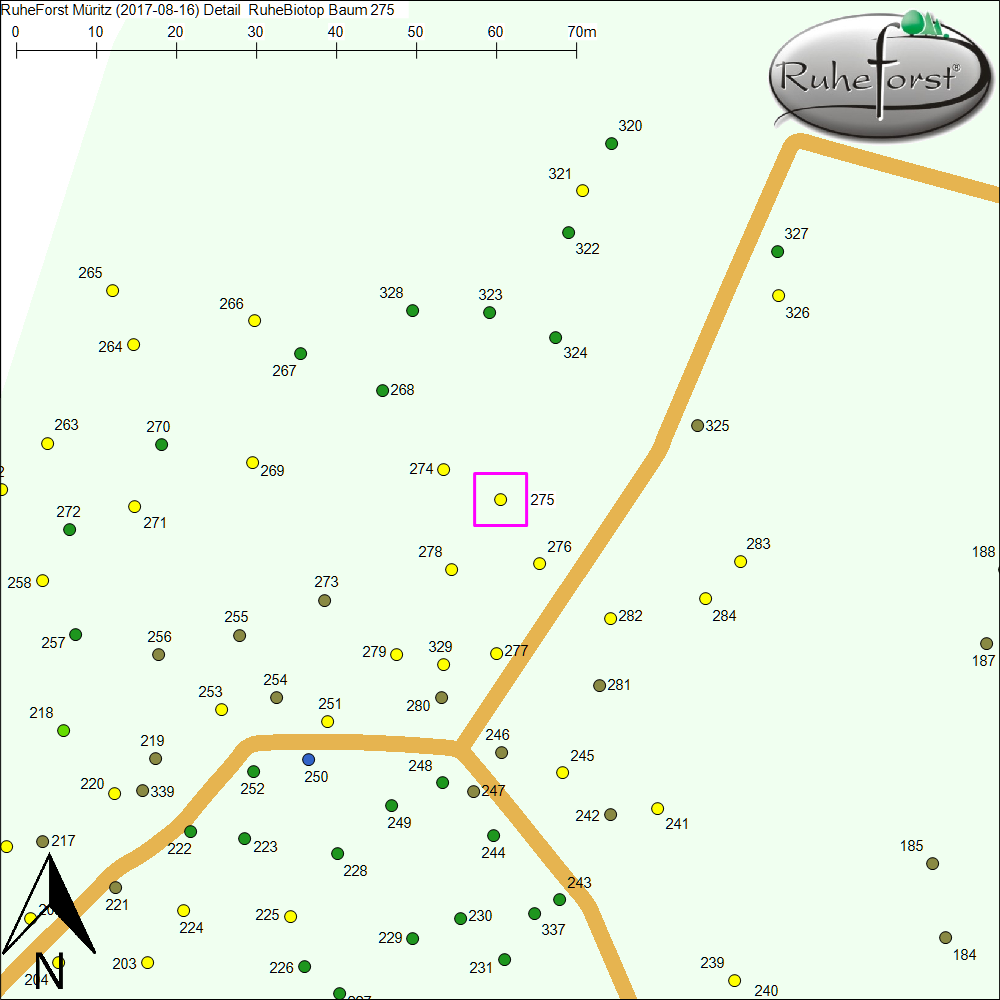Click yellow tree marker 274
This screenshot has height=1000, width=1000.
point(444,470)
